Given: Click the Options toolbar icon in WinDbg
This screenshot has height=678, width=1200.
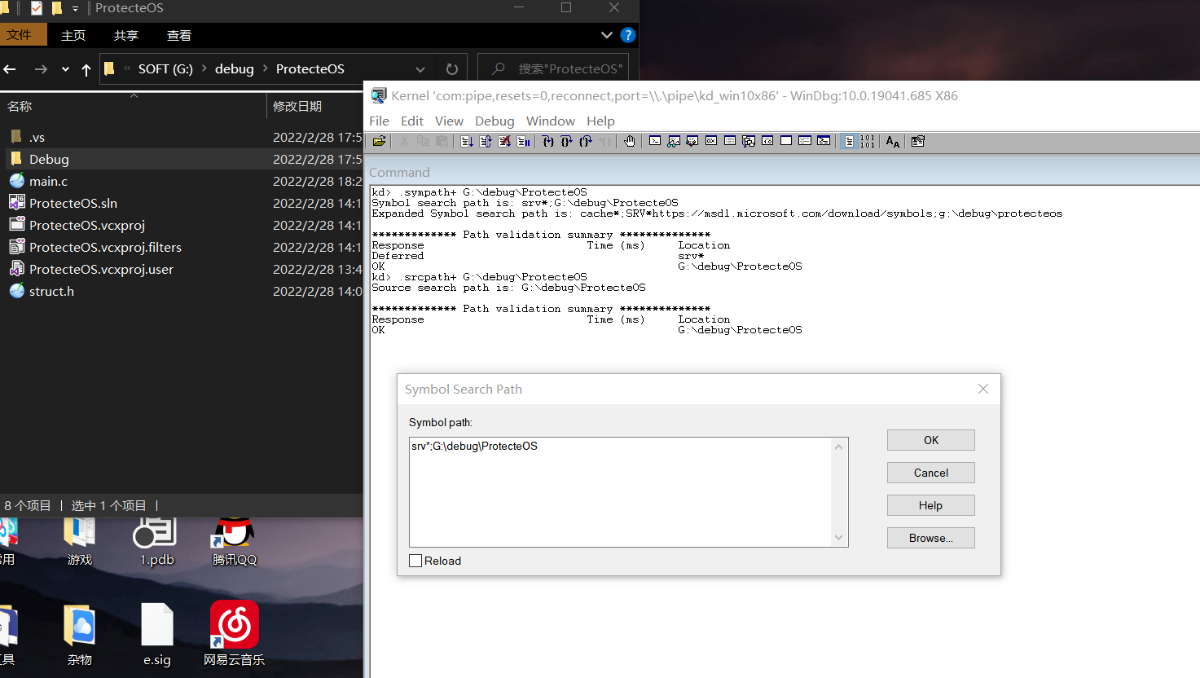Looking at the screenshot, I should pyautogui.click(x=917, y=141).
